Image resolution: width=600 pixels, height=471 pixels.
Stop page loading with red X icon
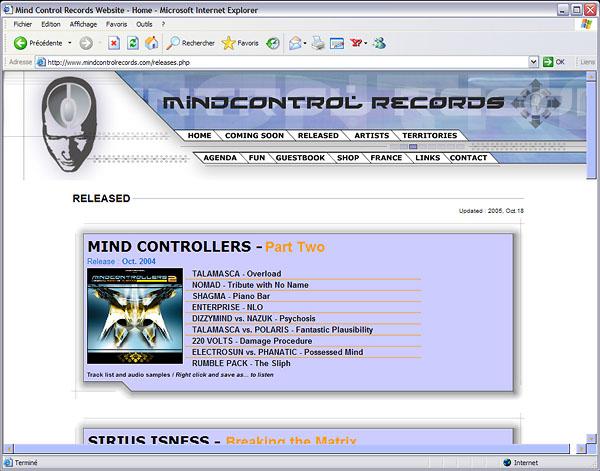pos(114,43)
